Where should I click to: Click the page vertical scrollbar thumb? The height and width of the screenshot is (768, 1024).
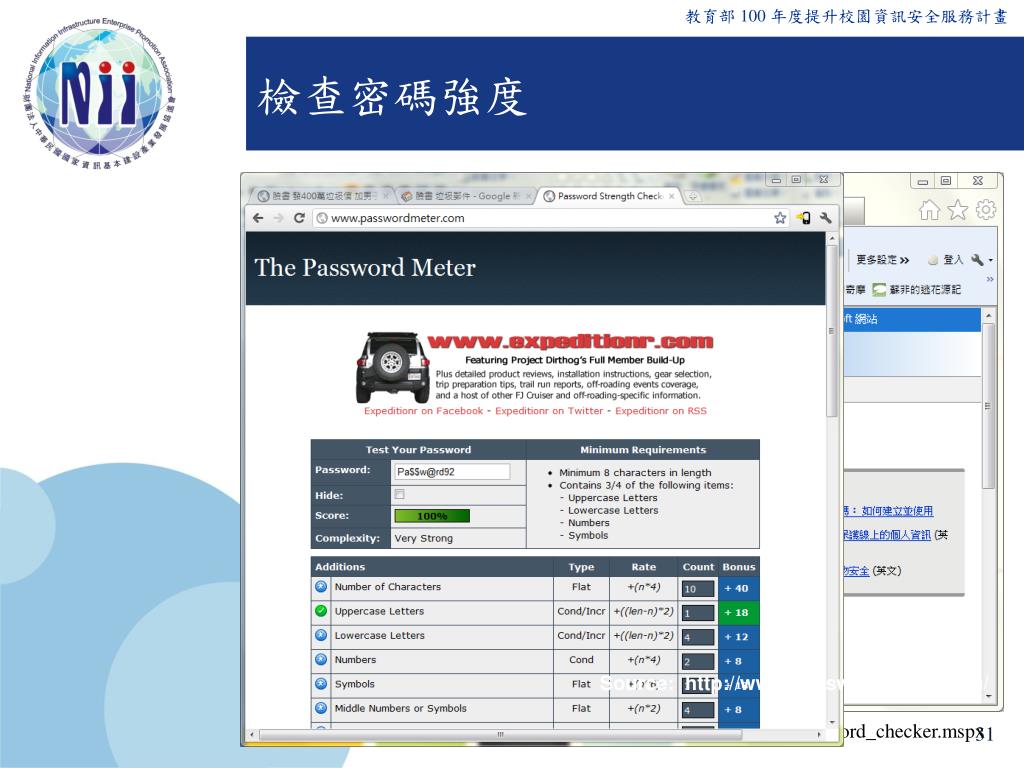pyautogui.click(x=831, y=332)
